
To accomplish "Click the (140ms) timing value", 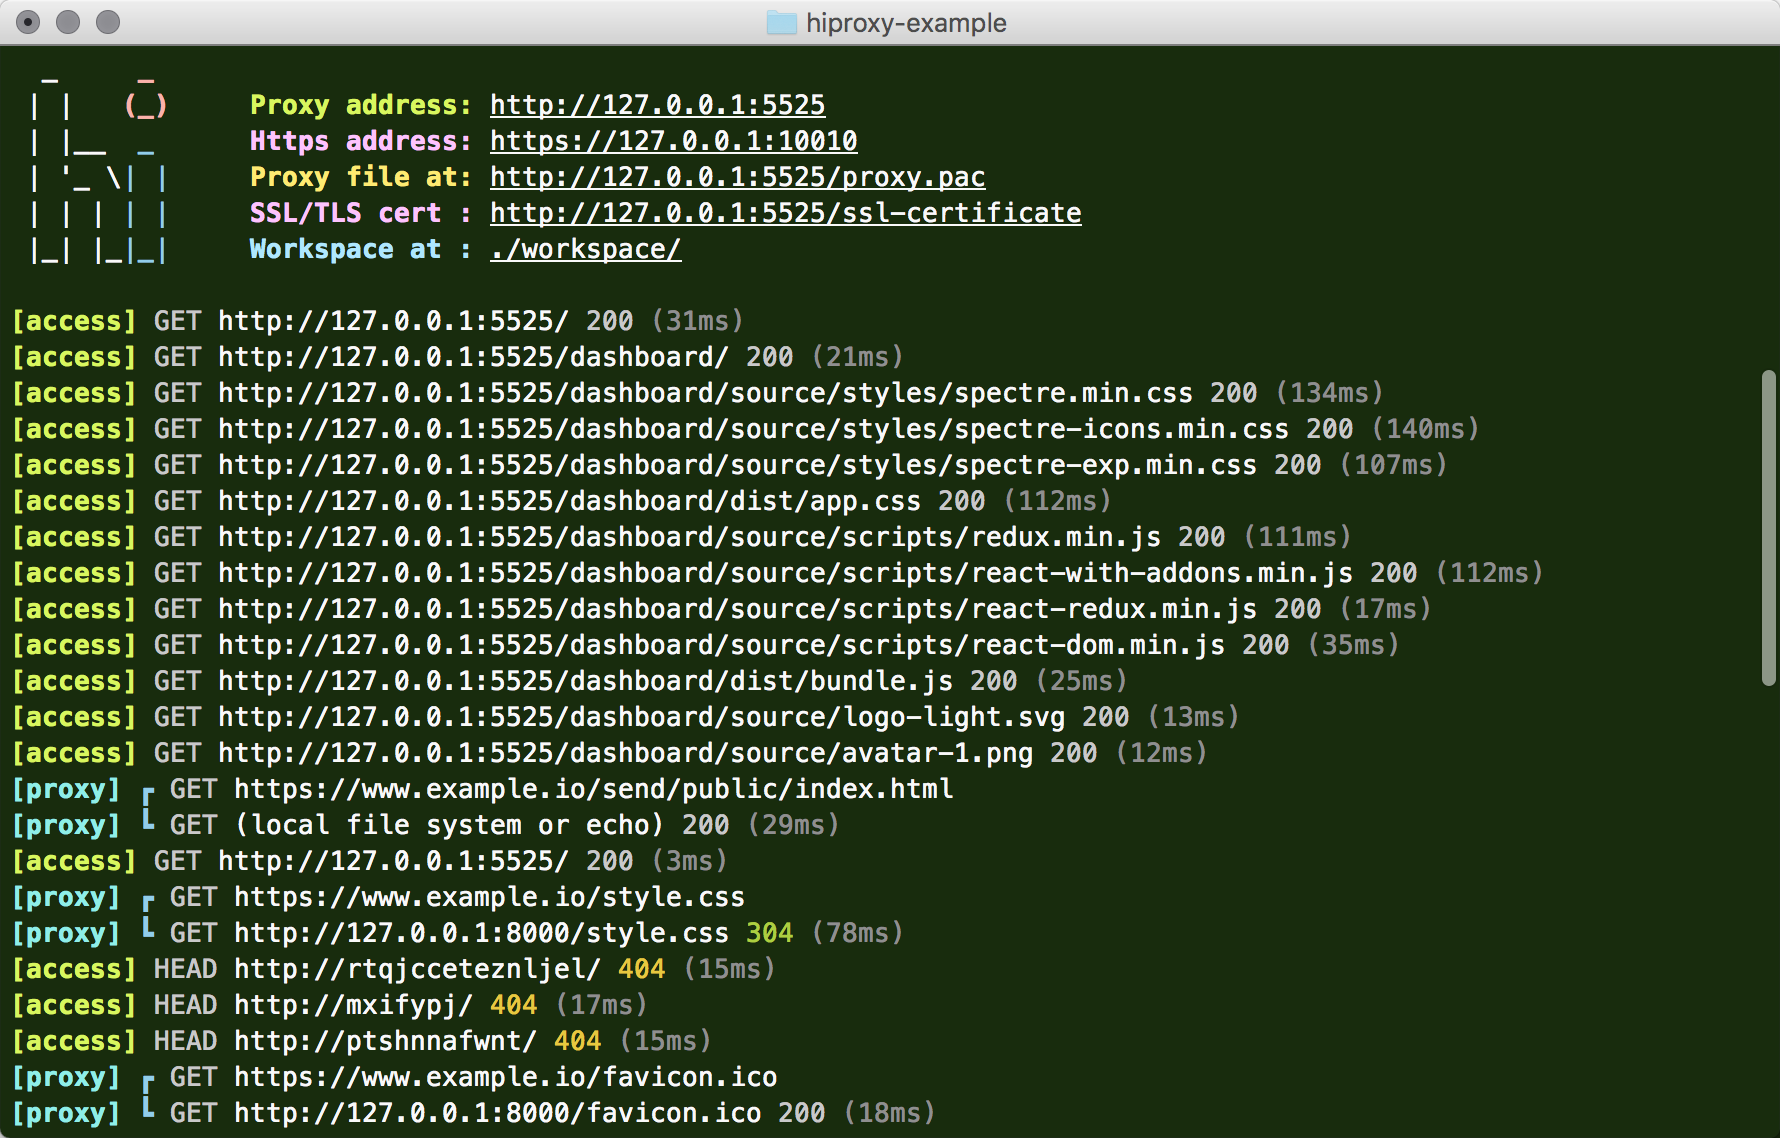I will tap(1426, 429).
